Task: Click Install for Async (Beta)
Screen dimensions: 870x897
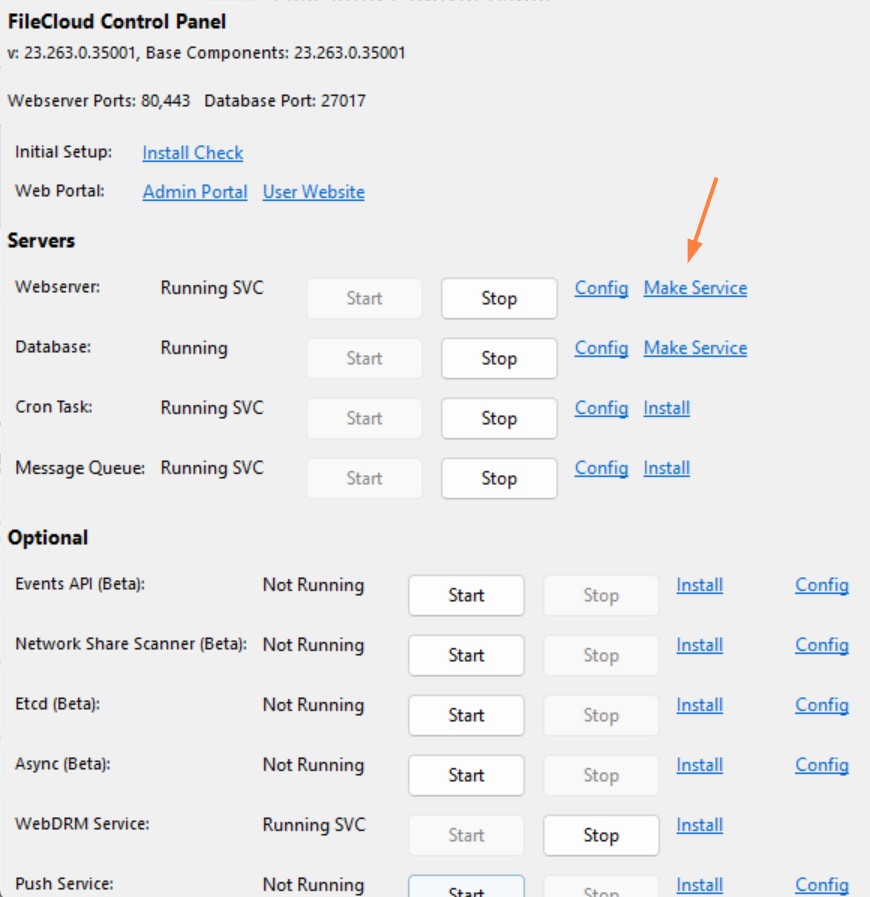Action: [700, 765]
